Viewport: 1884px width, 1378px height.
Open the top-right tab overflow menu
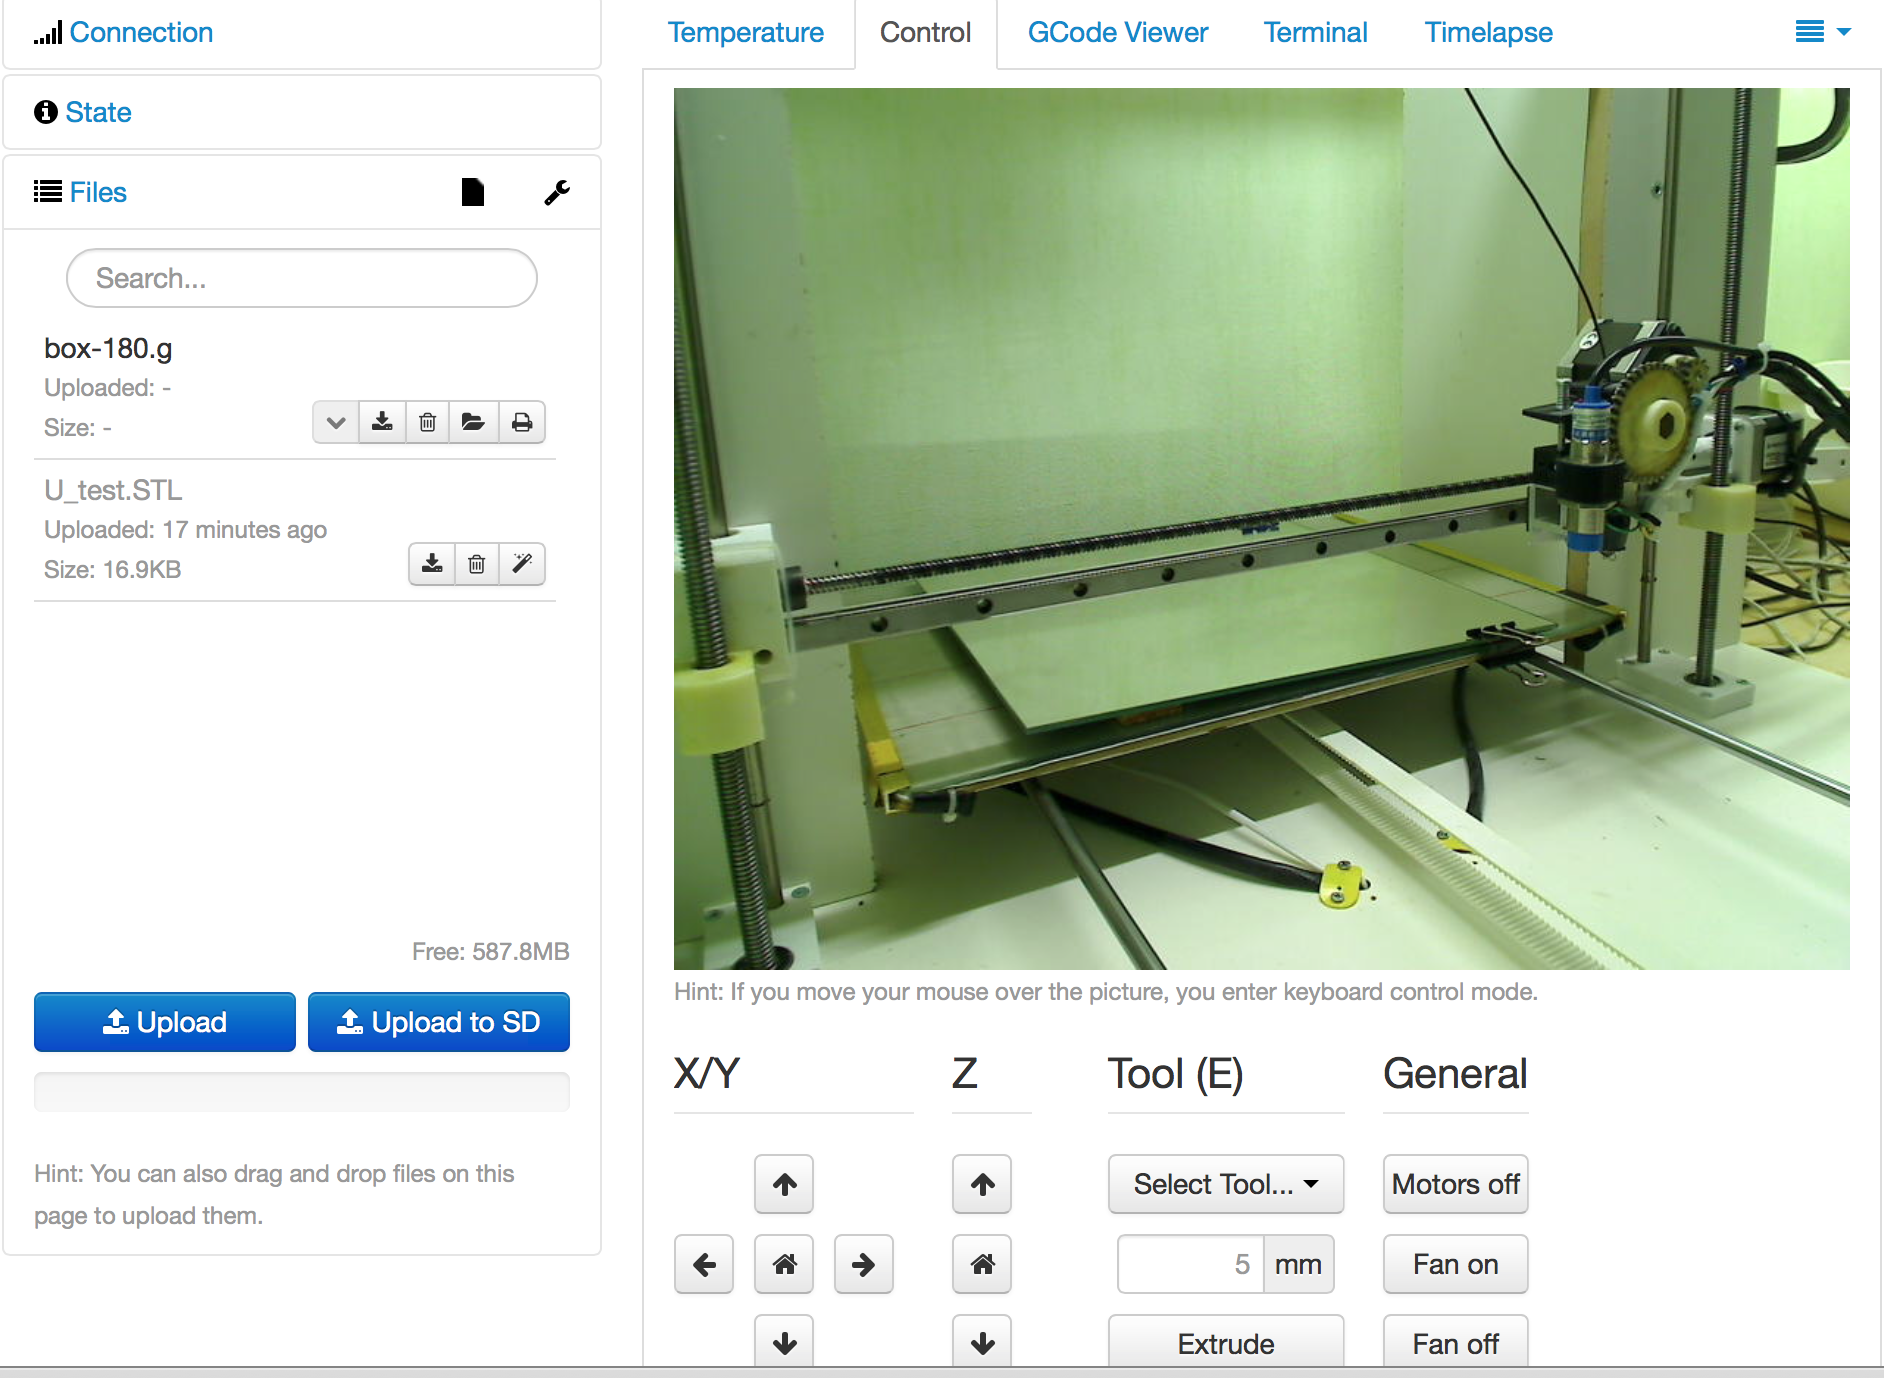1822,32
